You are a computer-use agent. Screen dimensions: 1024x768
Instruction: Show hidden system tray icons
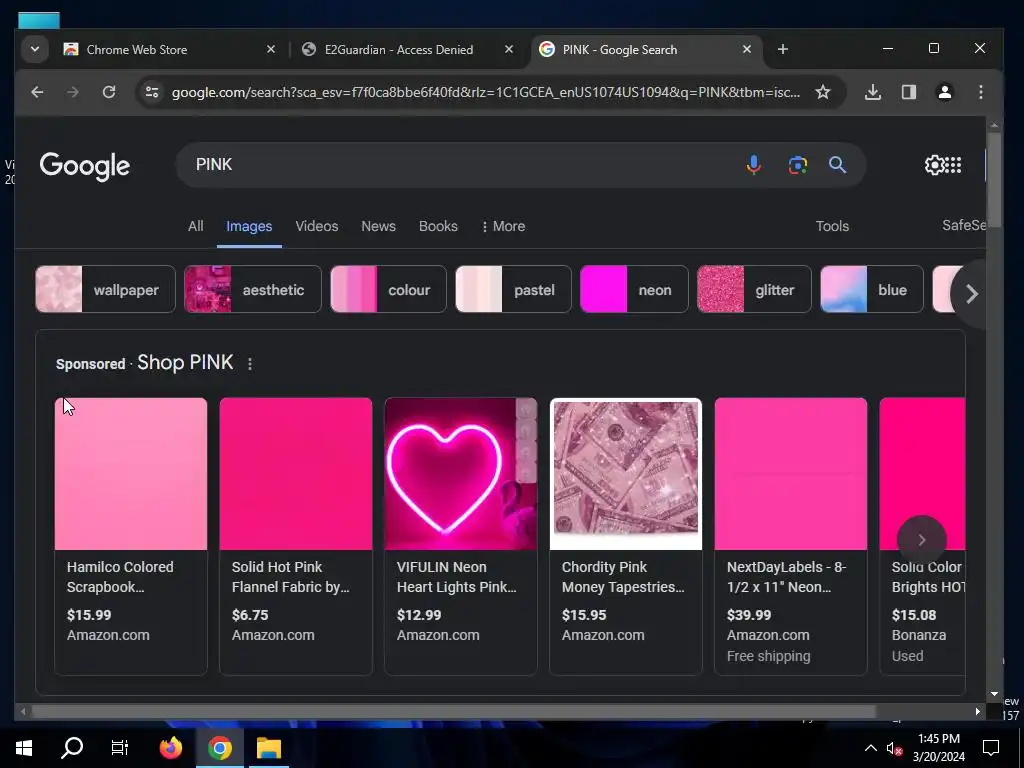point(871,748)
